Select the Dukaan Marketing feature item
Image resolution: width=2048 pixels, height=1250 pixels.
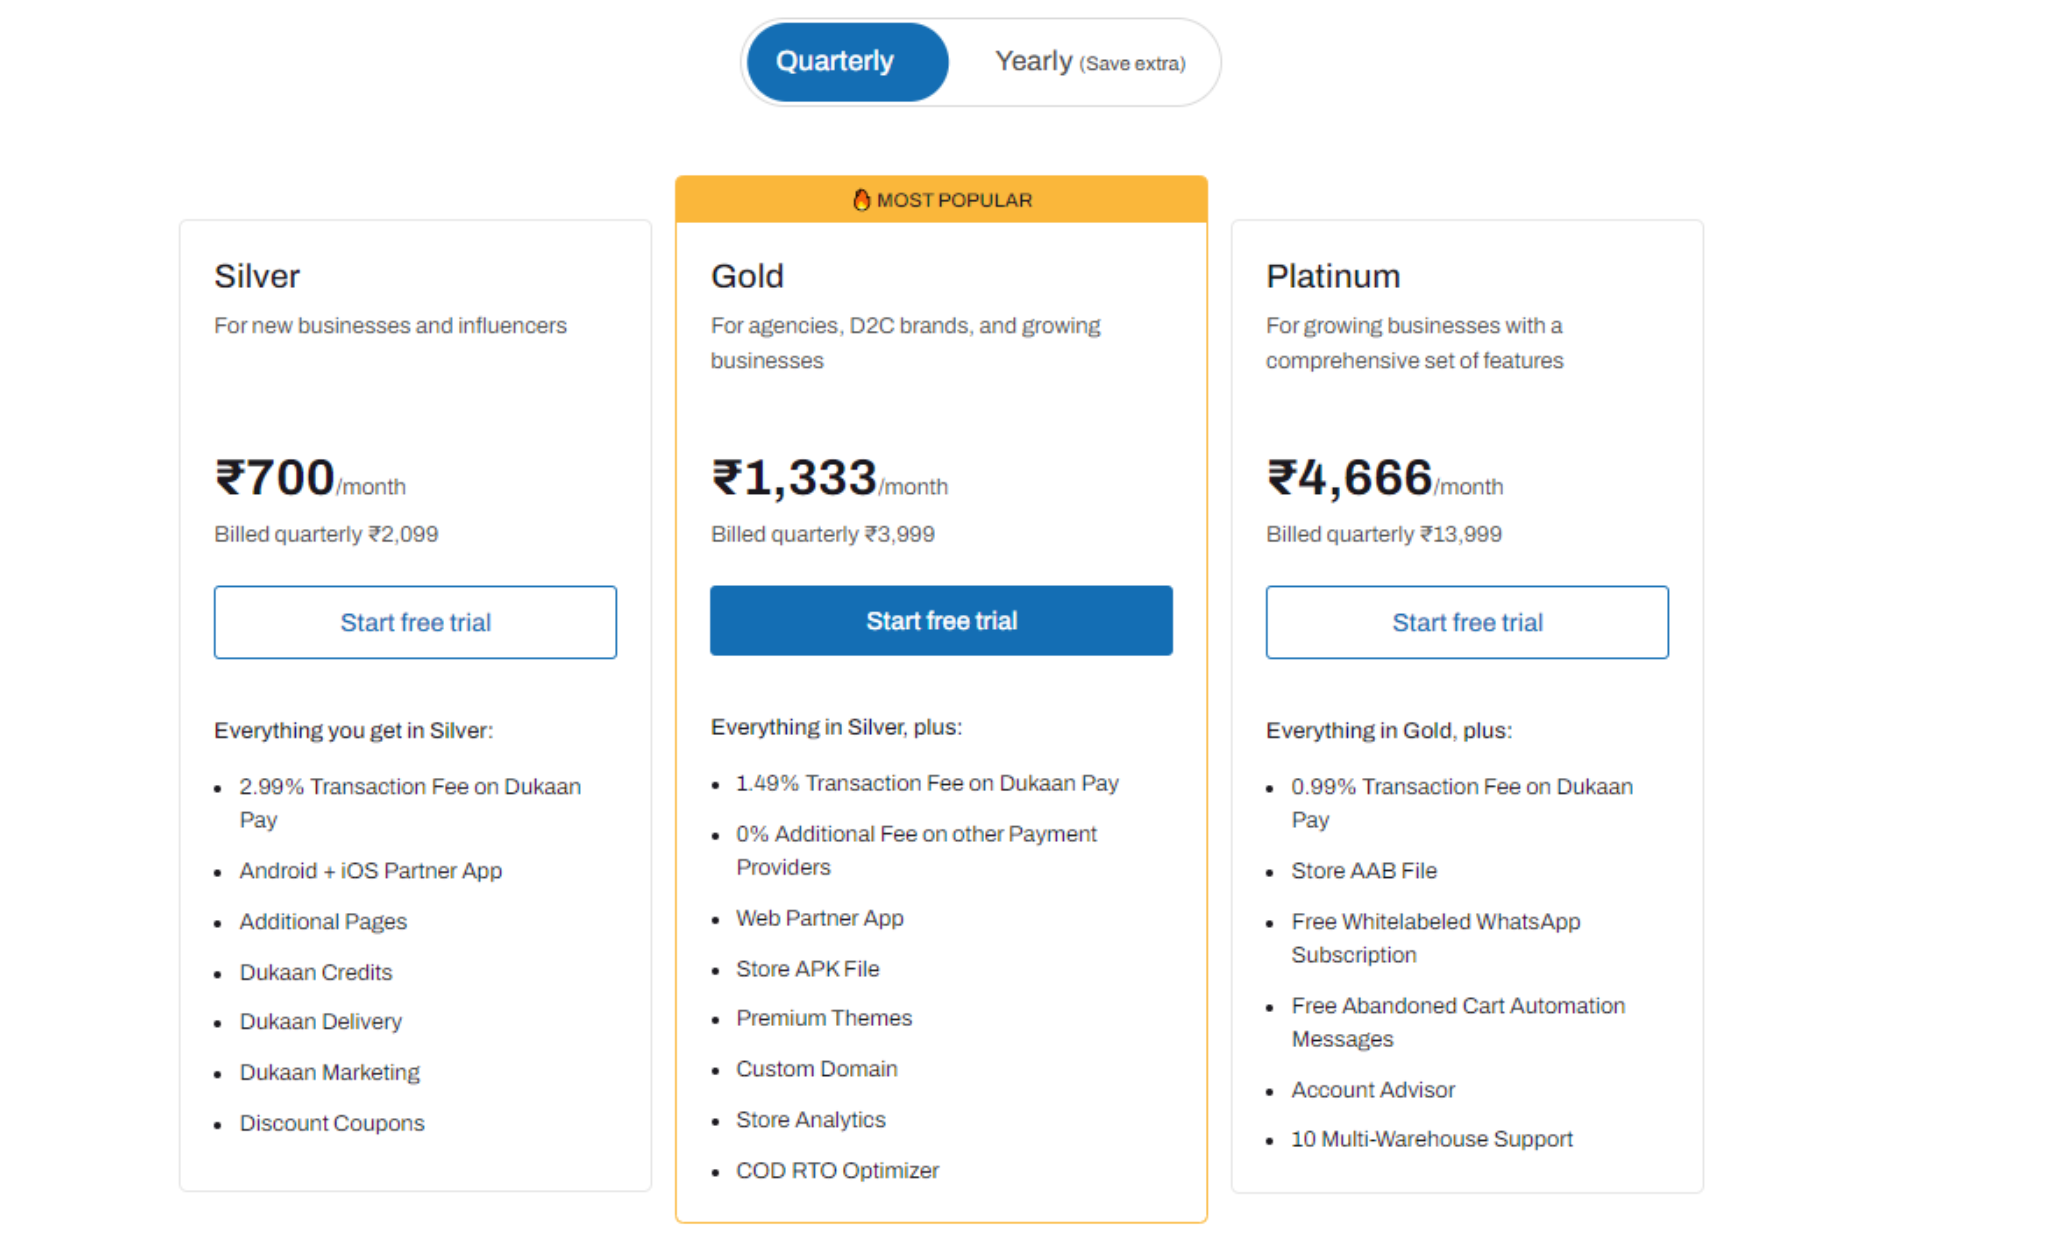pos(329,1072)
